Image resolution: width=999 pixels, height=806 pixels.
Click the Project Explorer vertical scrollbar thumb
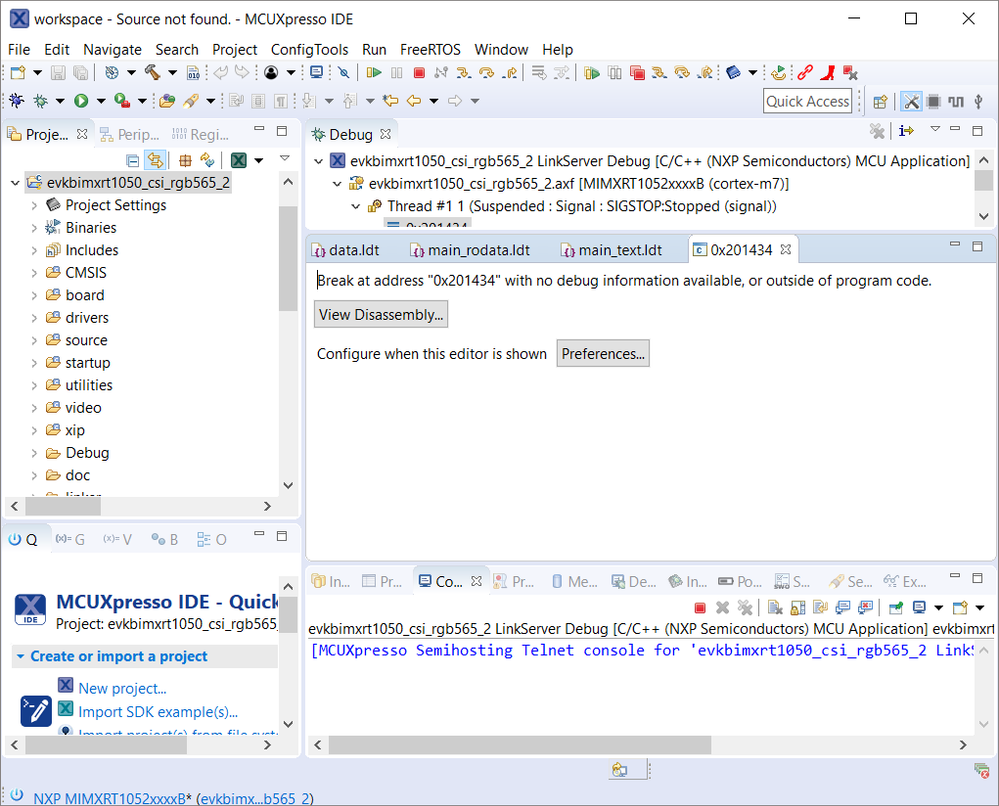pyautogui.click(x=288, y=259)
